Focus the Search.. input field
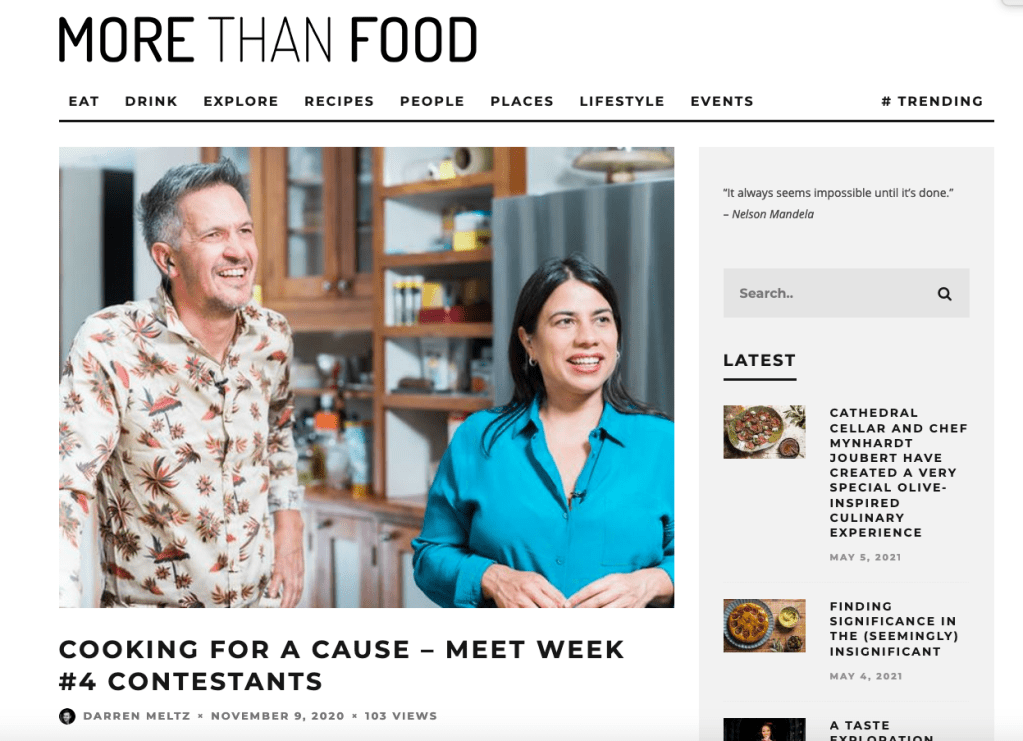Screen dimensions: 1023x741 point(846,294)
